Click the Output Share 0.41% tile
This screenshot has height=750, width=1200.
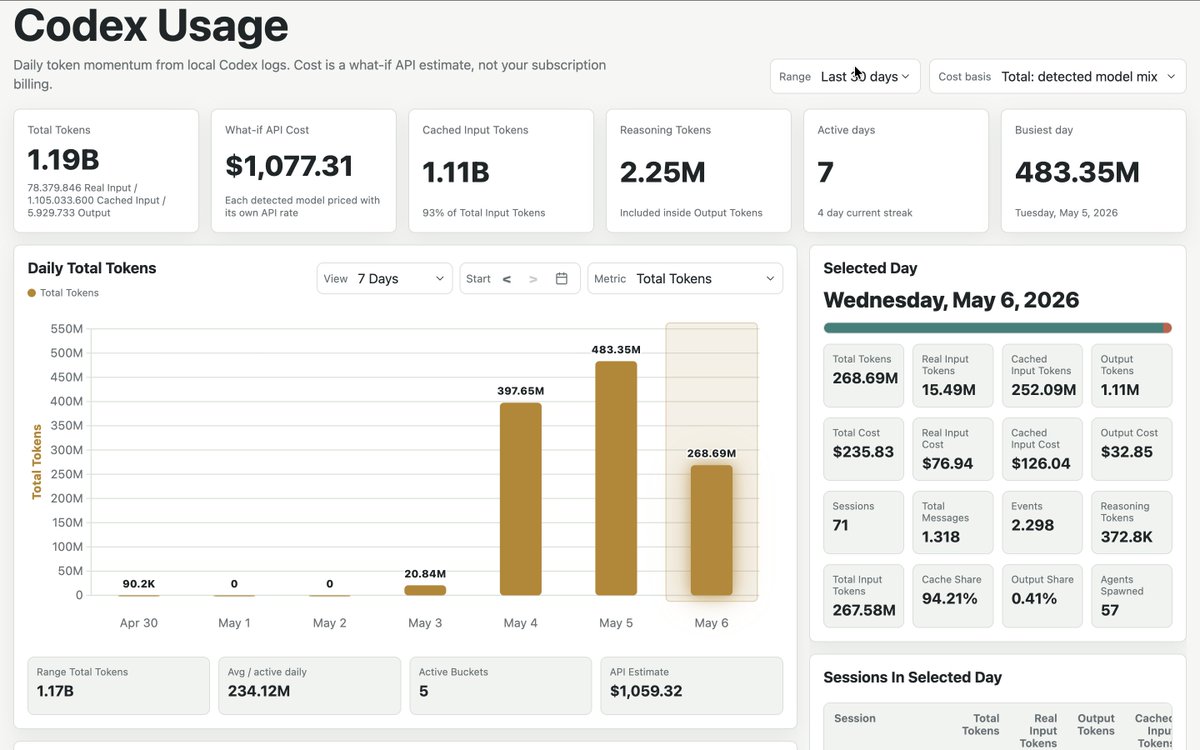click(1042, 596)
